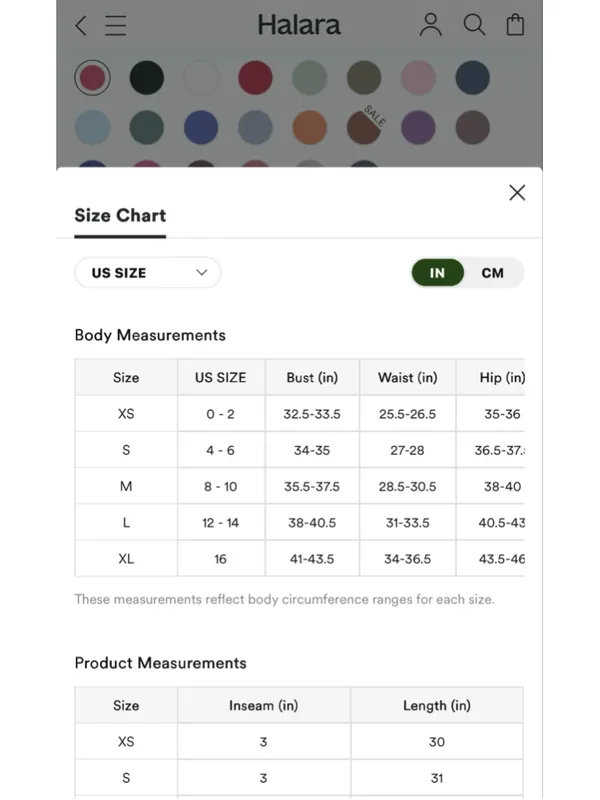The width and height of the screenshot is (600, 800).
Task: Choose the white color swatch
Action: click(201, 78)
